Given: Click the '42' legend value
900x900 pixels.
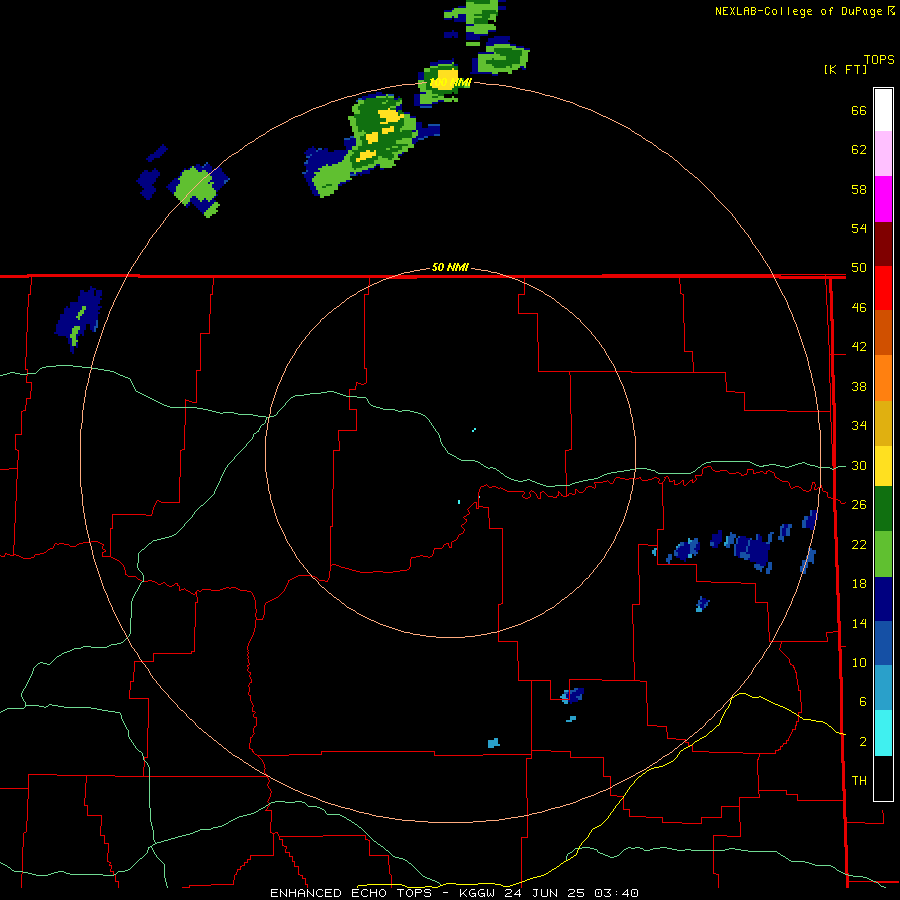Looking at the screenshot, I should 859,346.
